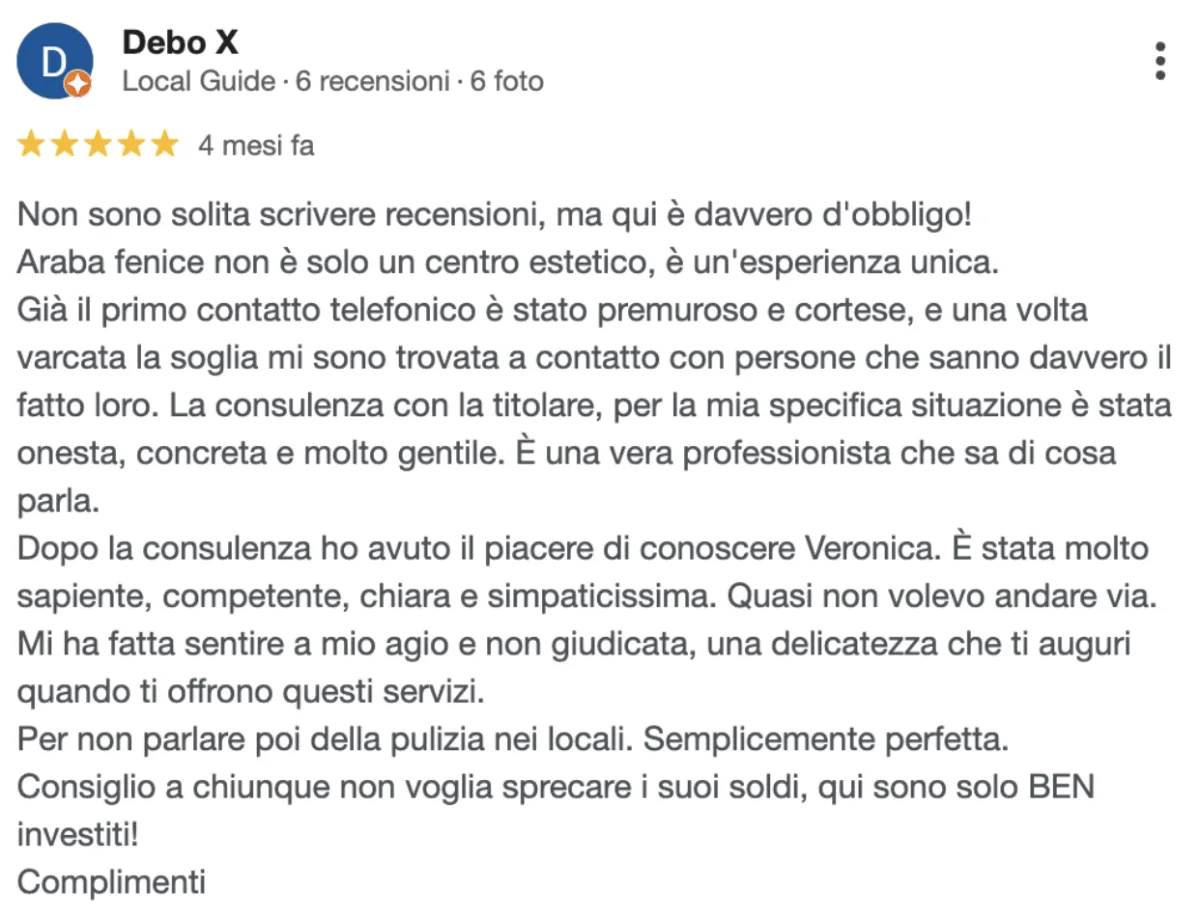
Task: Click the word 'investiti!' near the end
Action: point(77,832)
